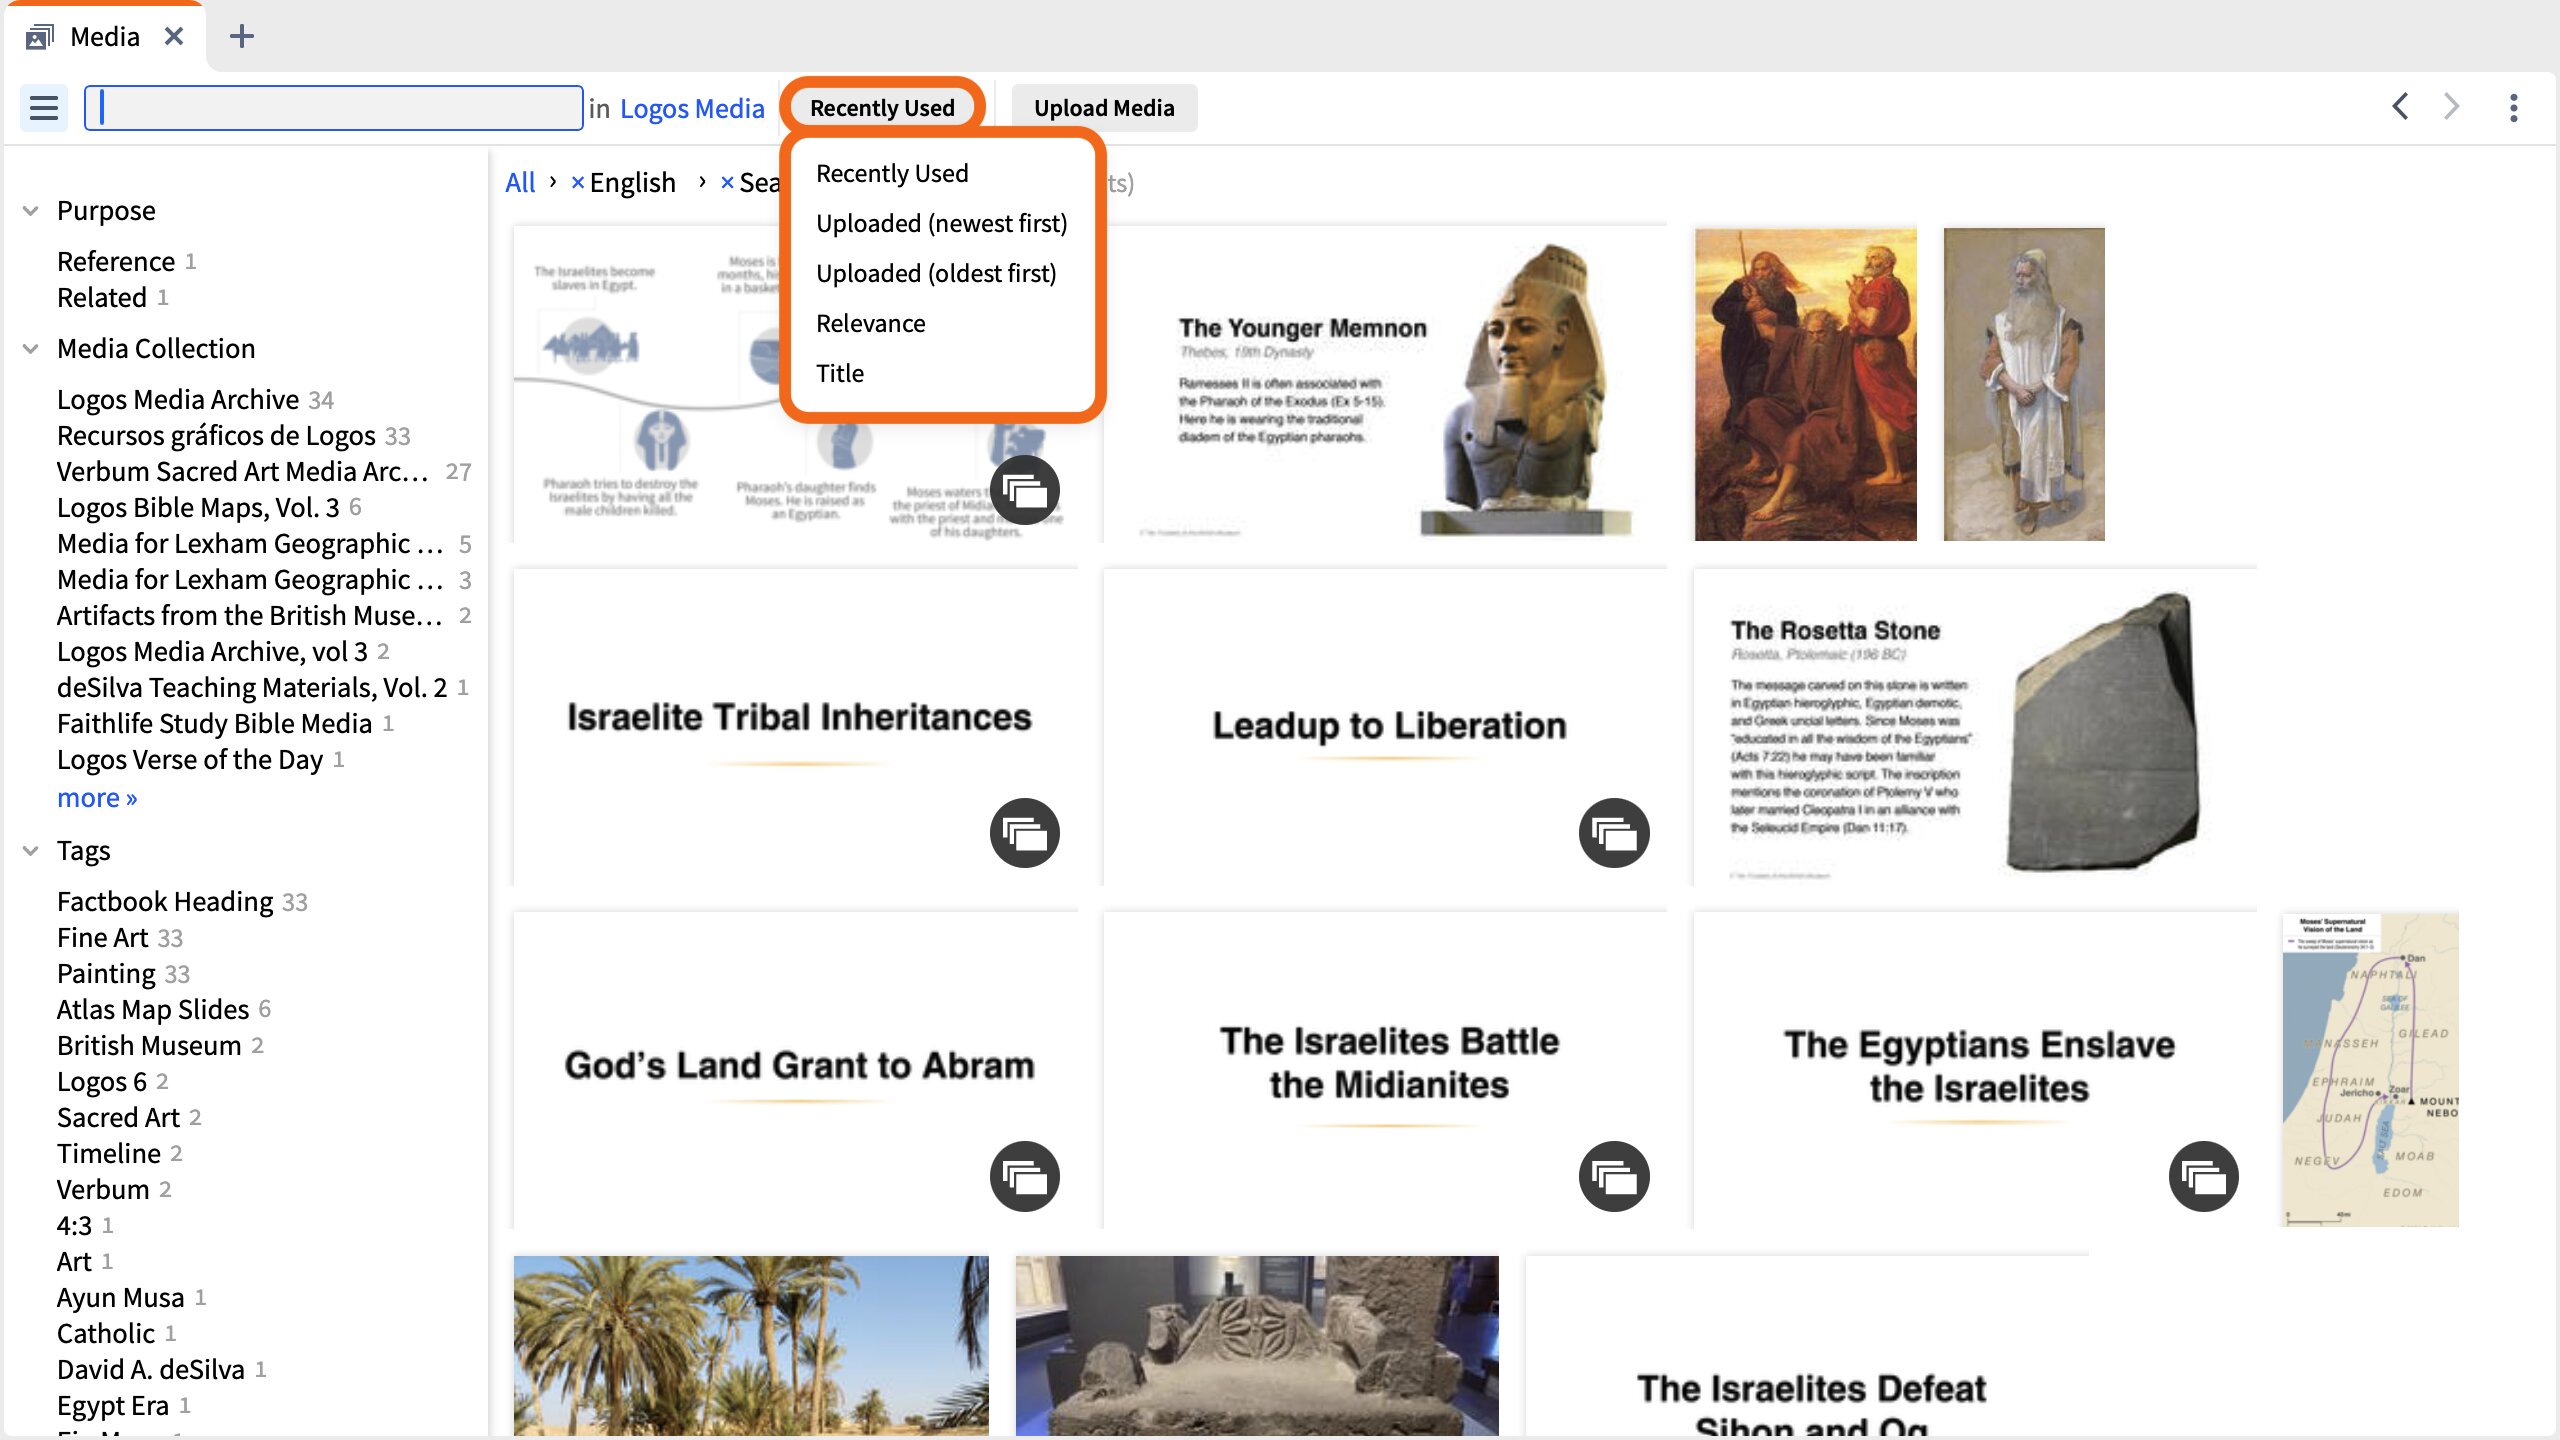Viewport: 2560px width, 1440px height.
Task: Click the Upload Media button
Action: tap(1104, 108)
